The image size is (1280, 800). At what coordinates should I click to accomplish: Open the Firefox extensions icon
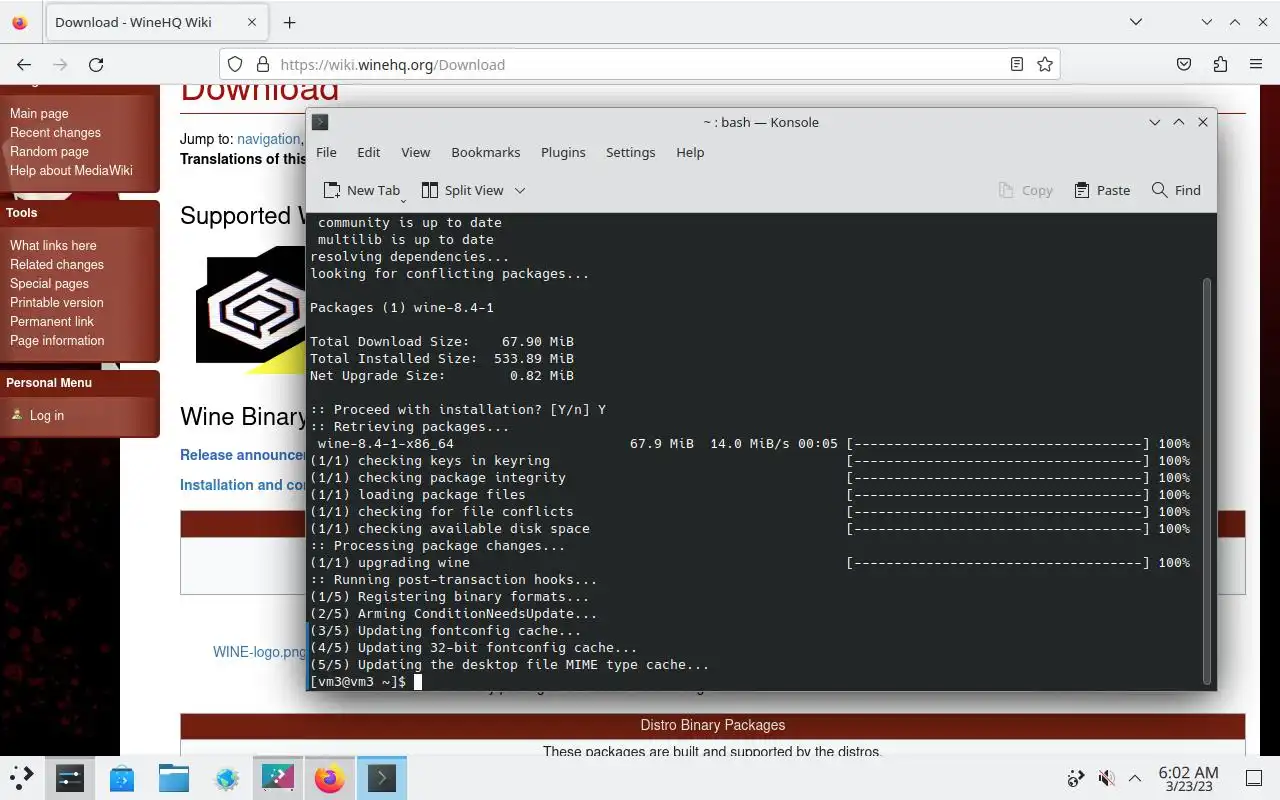click(1220, 64)
